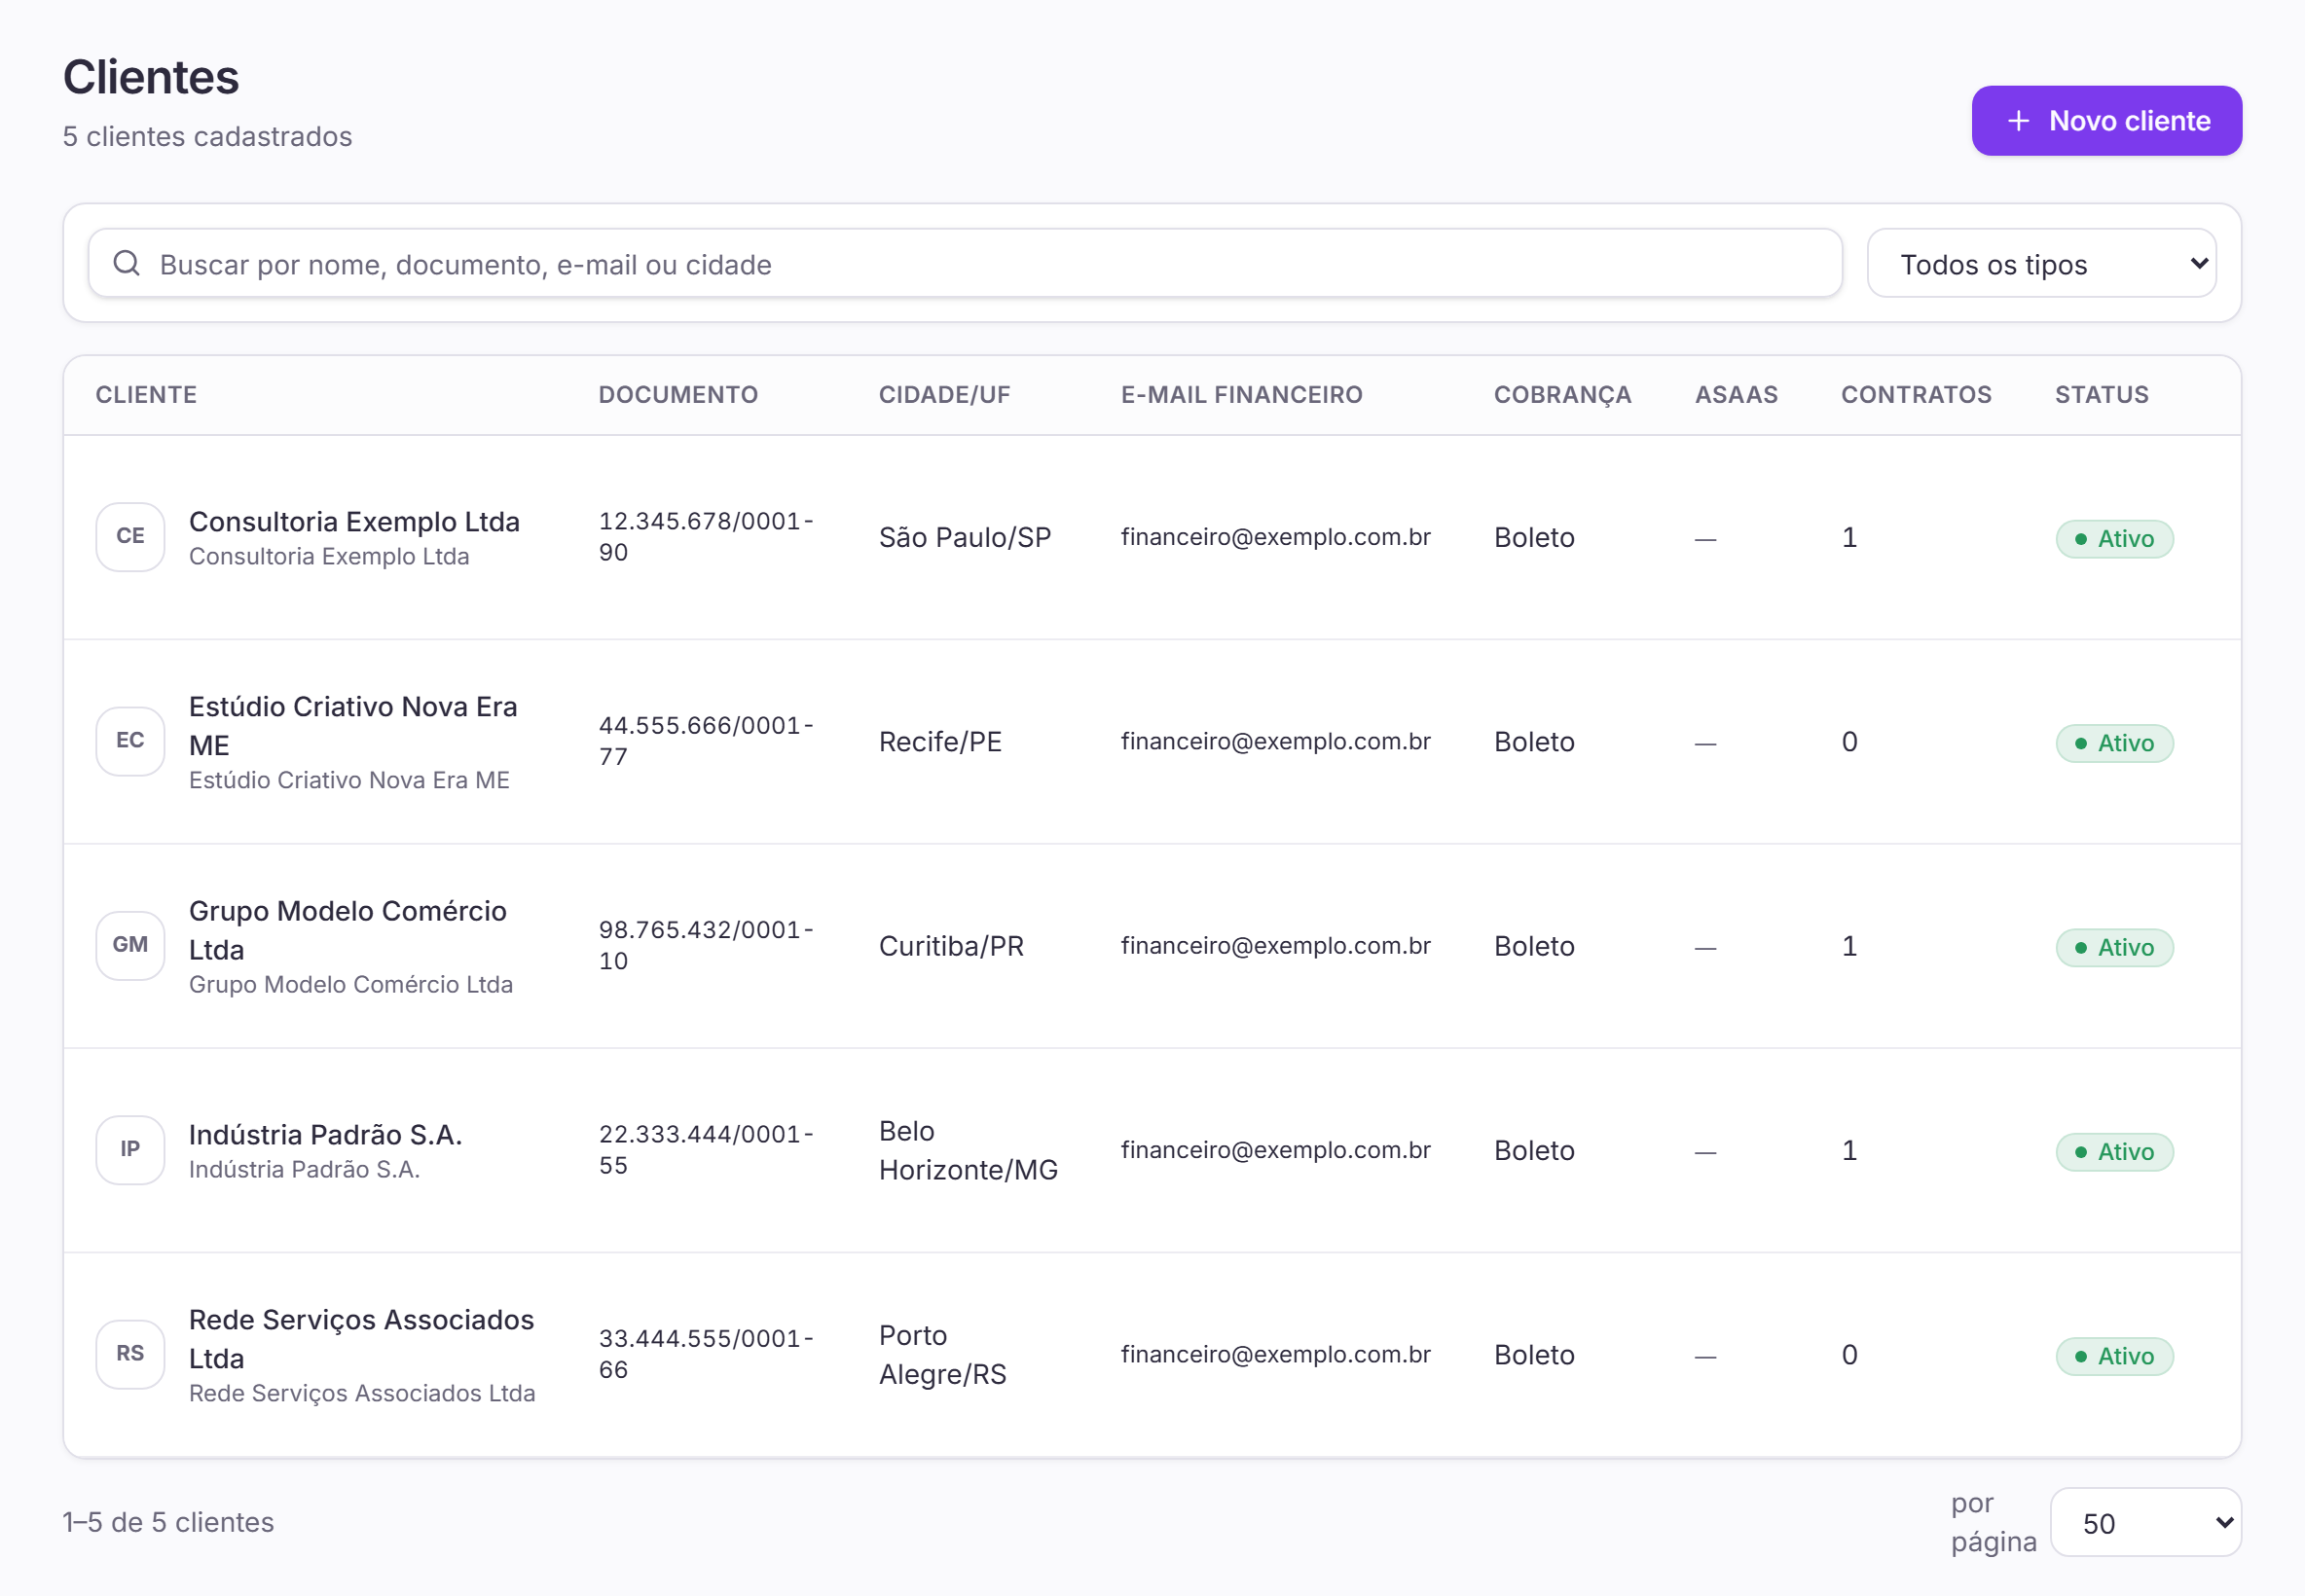Click document 44.555.666/0001-77

[706, 741]
